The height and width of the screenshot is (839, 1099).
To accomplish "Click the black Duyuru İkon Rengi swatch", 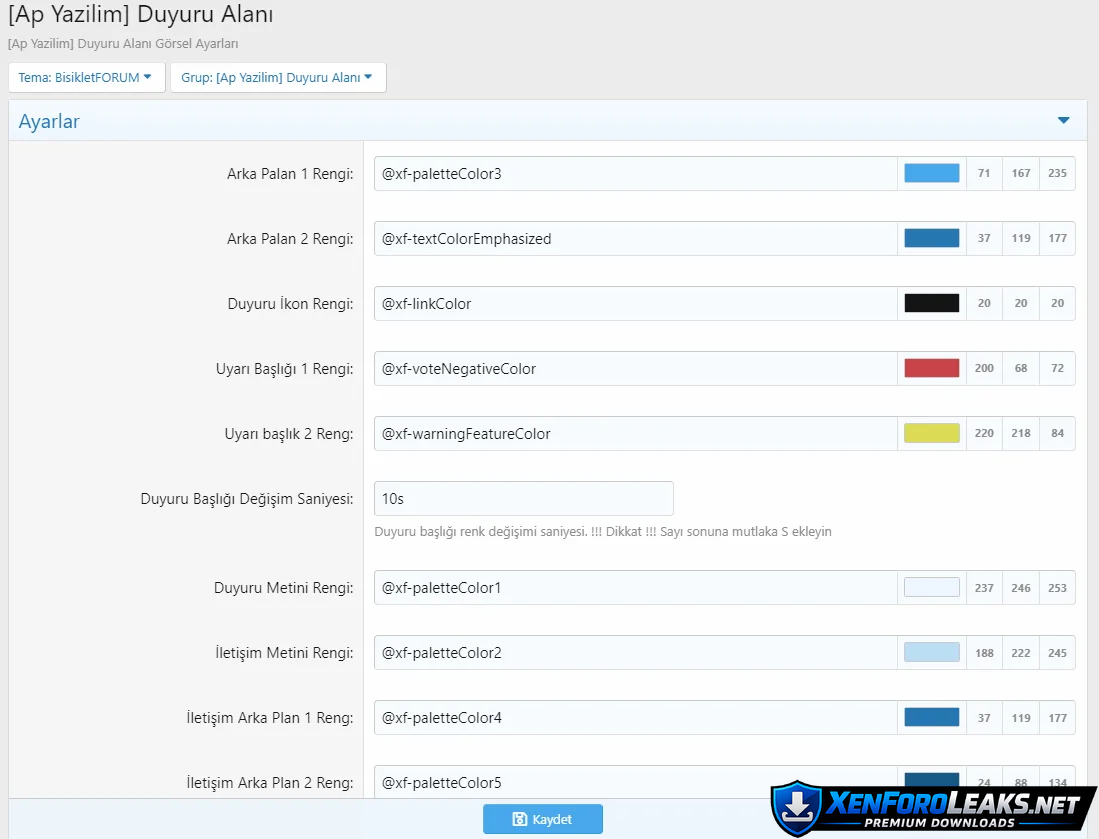I will [931, 303].
